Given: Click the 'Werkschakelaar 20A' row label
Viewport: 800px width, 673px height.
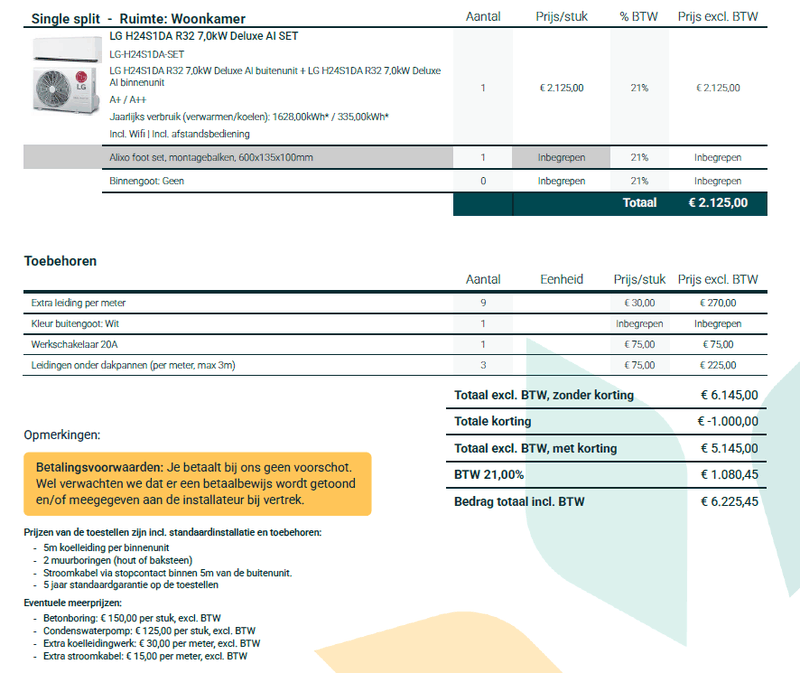Looking at the screenshot, I should click(74, 344).
